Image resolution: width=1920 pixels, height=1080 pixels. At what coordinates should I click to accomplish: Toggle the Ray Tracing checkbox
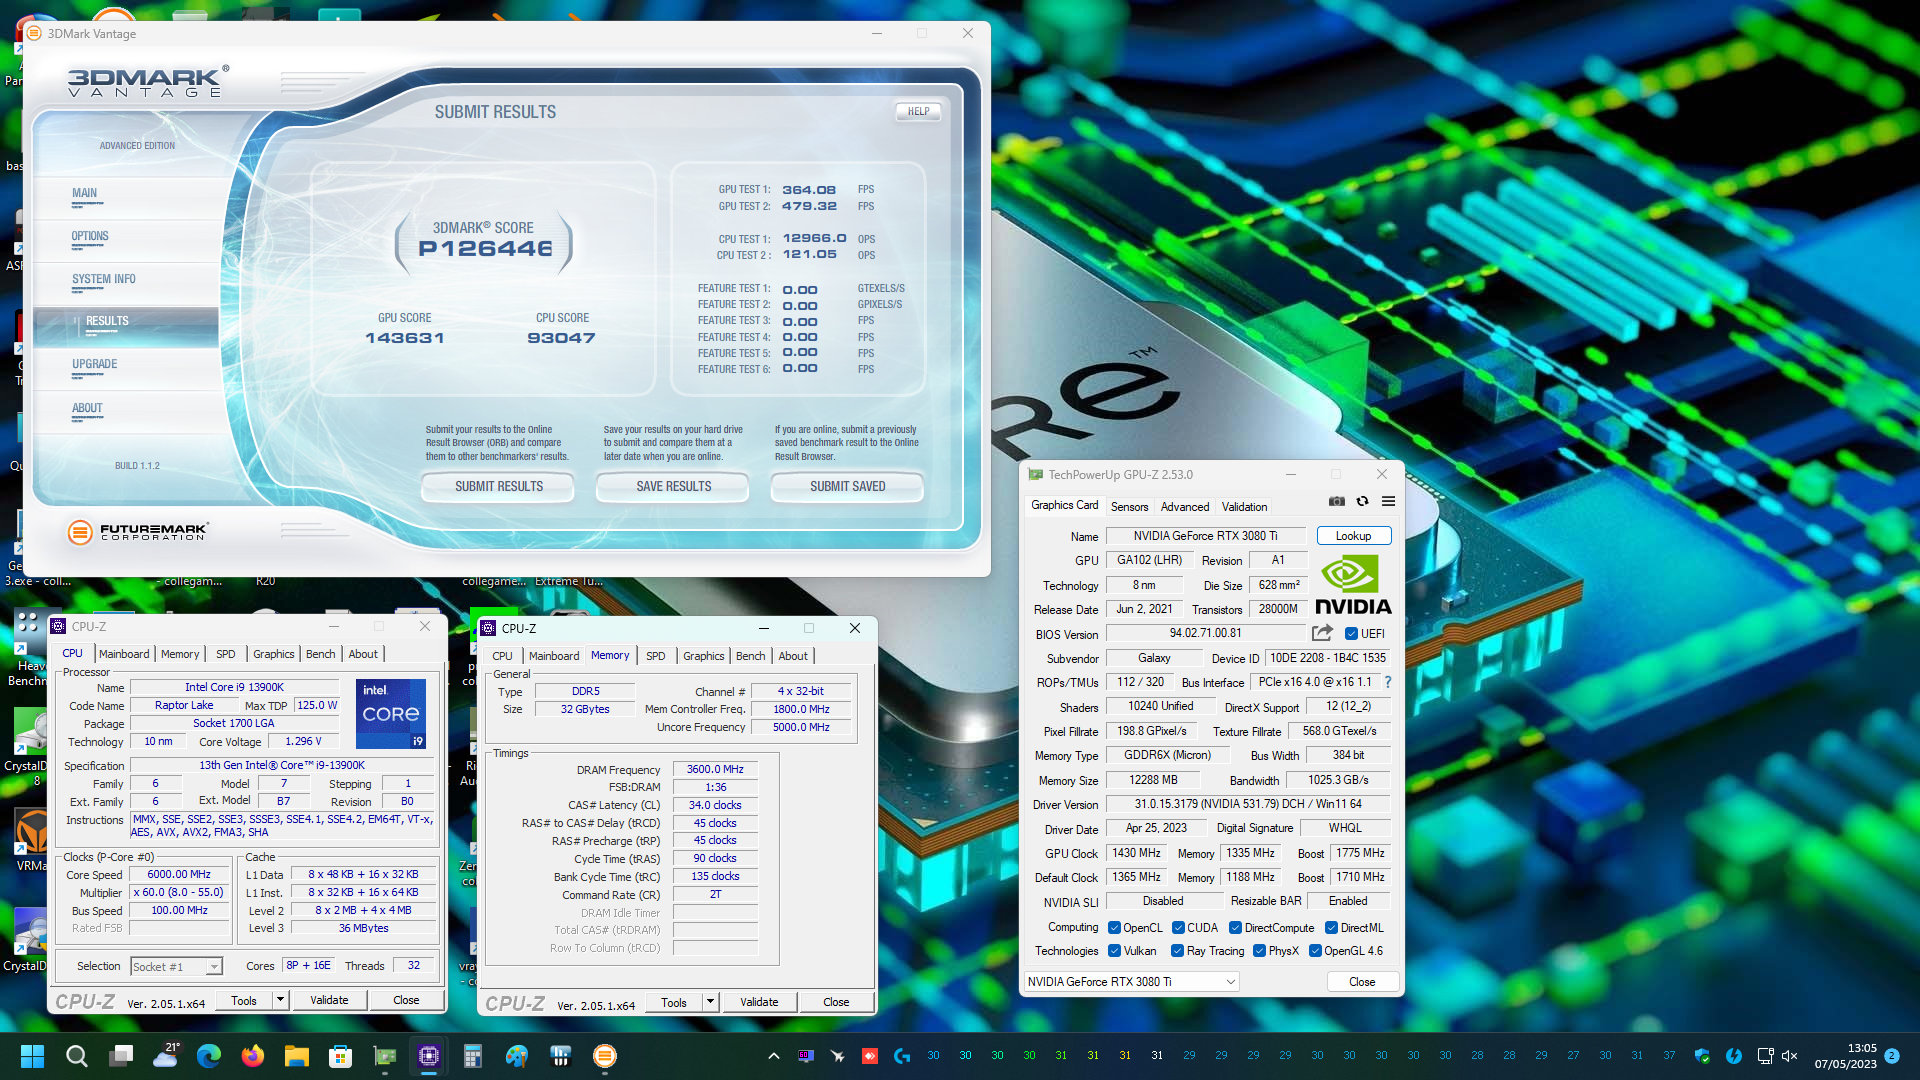(x=1177, y=951)
